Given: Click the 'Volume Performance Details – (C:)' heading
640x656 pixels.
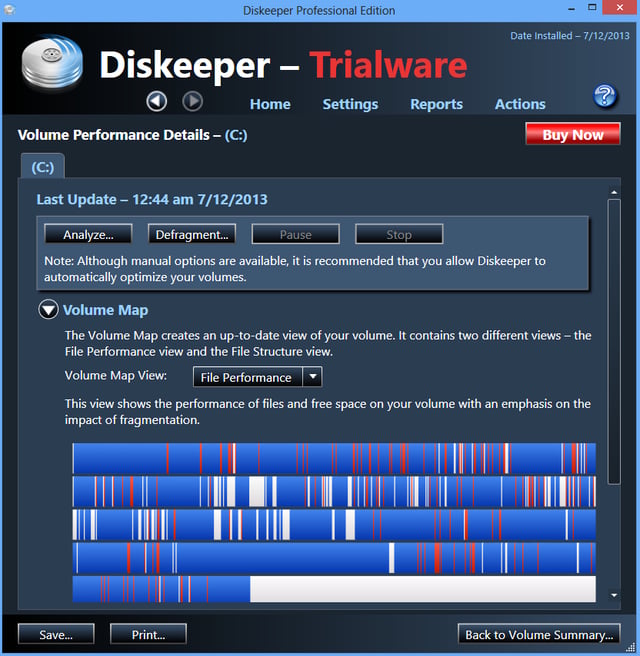Looking at the screenshot, I should tap(132, 135).
